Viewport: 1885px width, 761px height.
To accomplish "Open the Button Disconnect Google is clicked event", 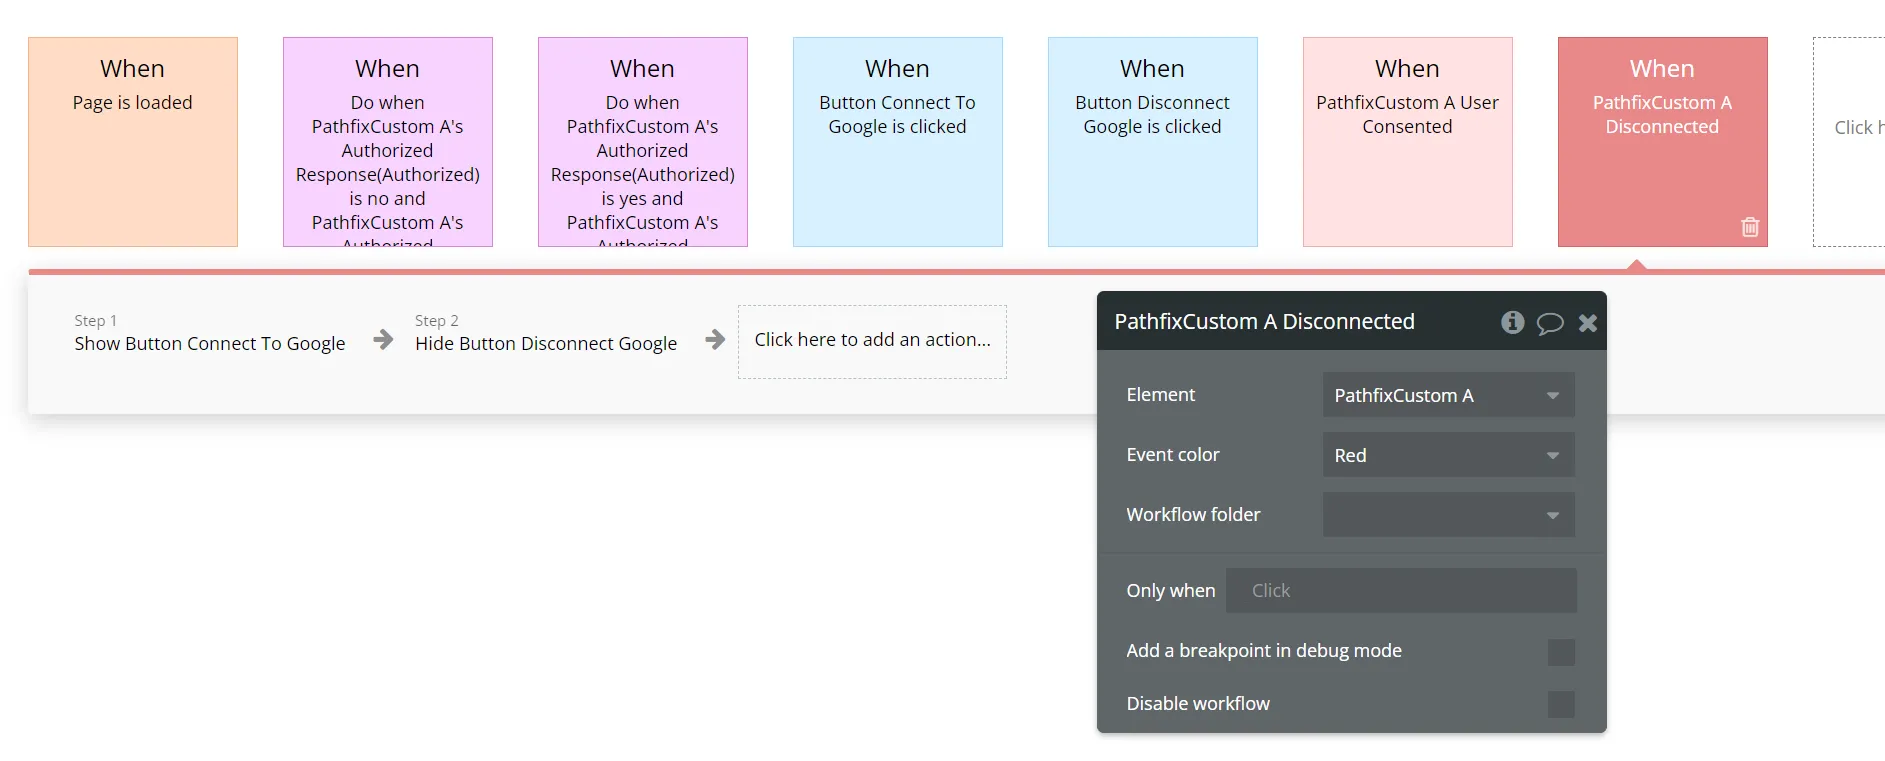I will click(x=1153, y=142).
